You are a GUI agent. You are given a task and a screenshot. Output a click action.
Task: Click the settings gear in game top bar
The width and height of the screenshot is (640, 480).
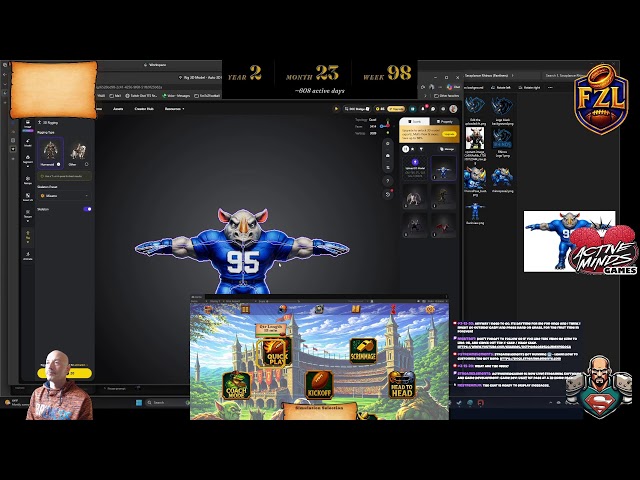[430, 309]
